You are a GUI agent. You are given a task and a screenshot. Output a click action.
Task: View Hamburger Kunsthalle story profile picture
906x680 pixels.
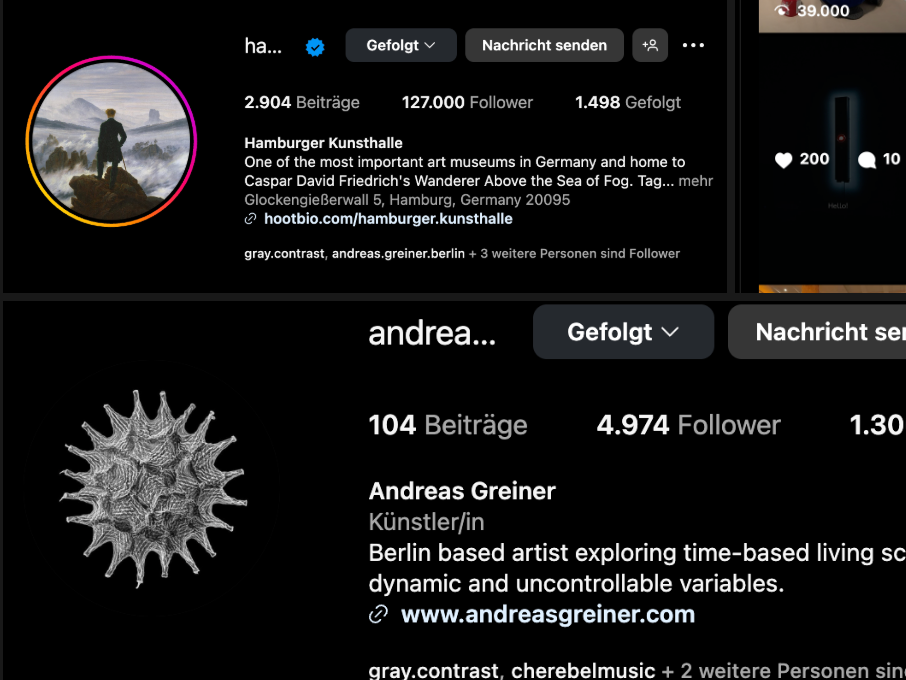(x=112, y=141)
